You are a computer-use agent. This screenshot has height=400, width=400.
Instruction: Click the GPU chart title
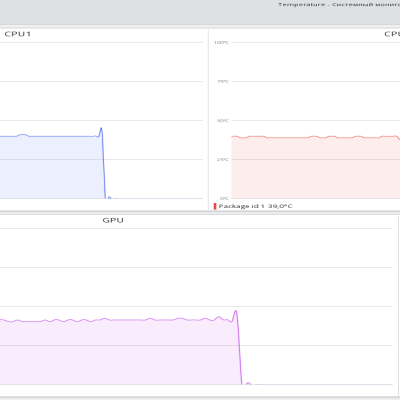pyautogui.click(x=113, y=220)
